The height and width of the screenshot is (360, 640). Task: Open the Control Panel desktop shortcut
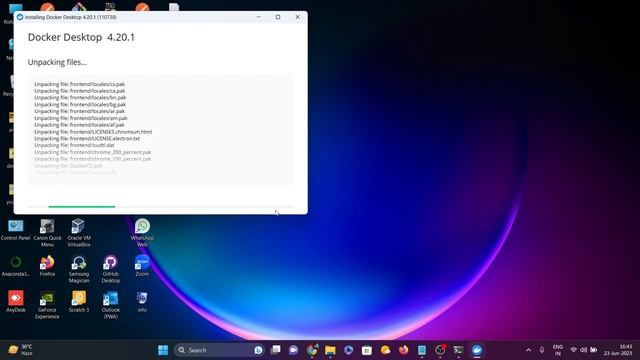[16, 230]
